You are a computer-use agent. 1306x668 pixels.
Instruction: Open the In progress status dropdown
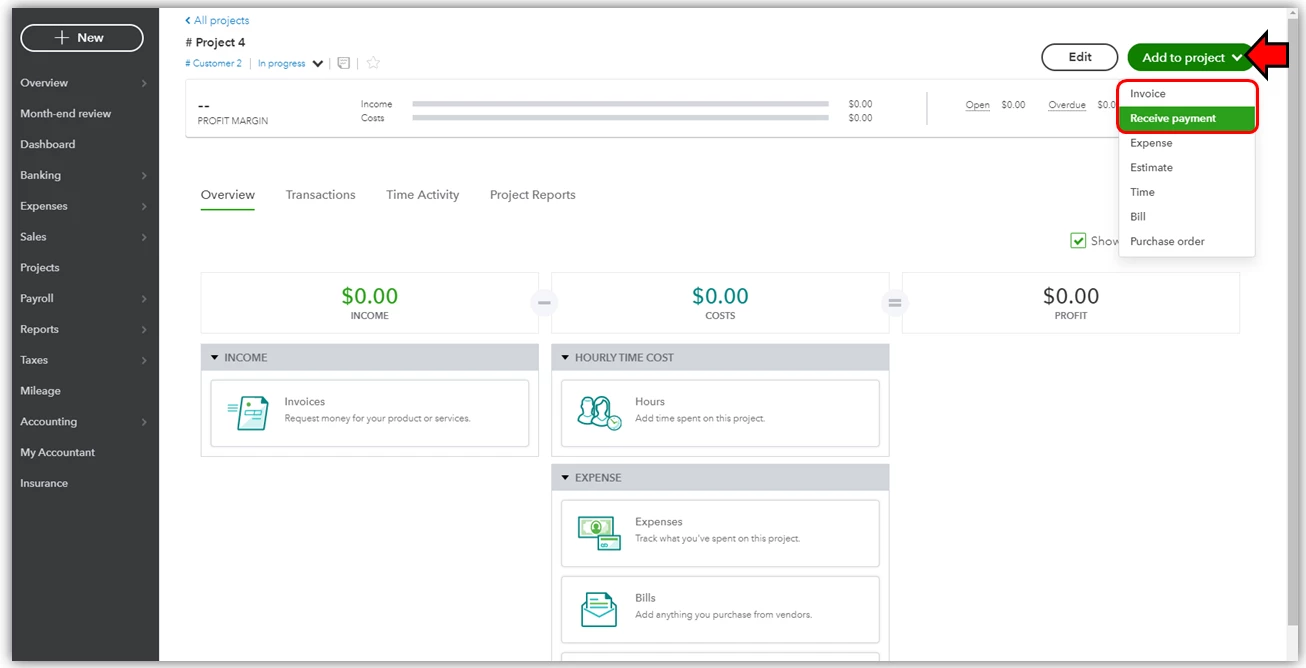(290, 63)
